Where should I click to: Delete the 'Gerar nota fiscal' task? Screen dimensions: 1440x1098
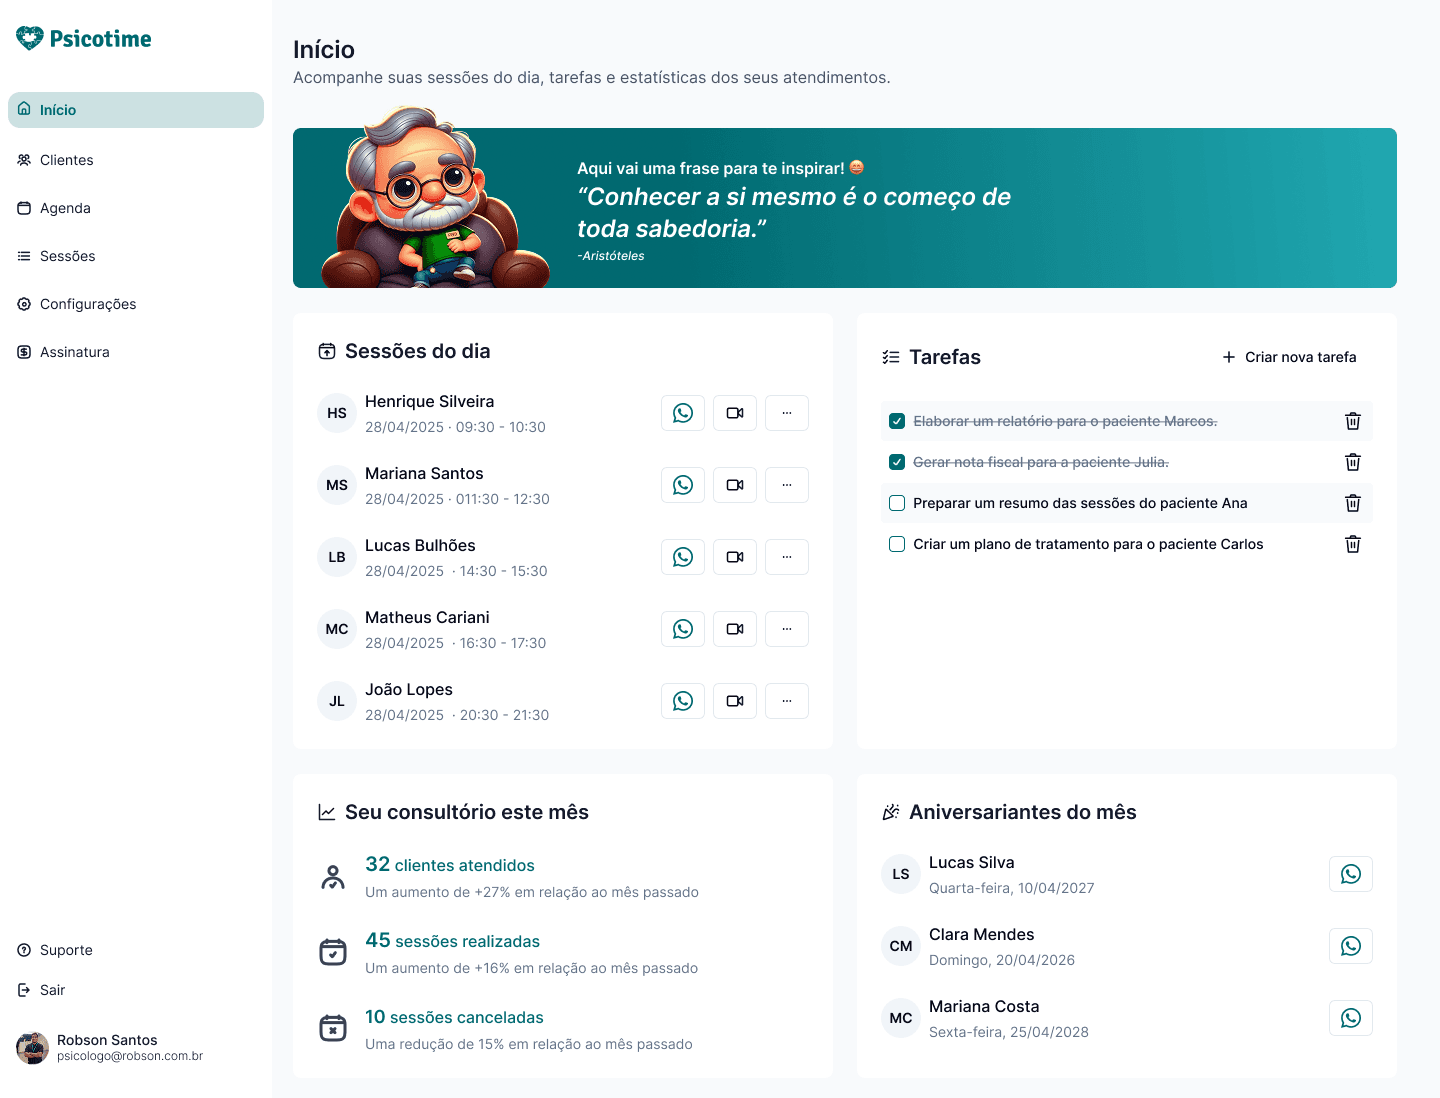click(1353, 462)
